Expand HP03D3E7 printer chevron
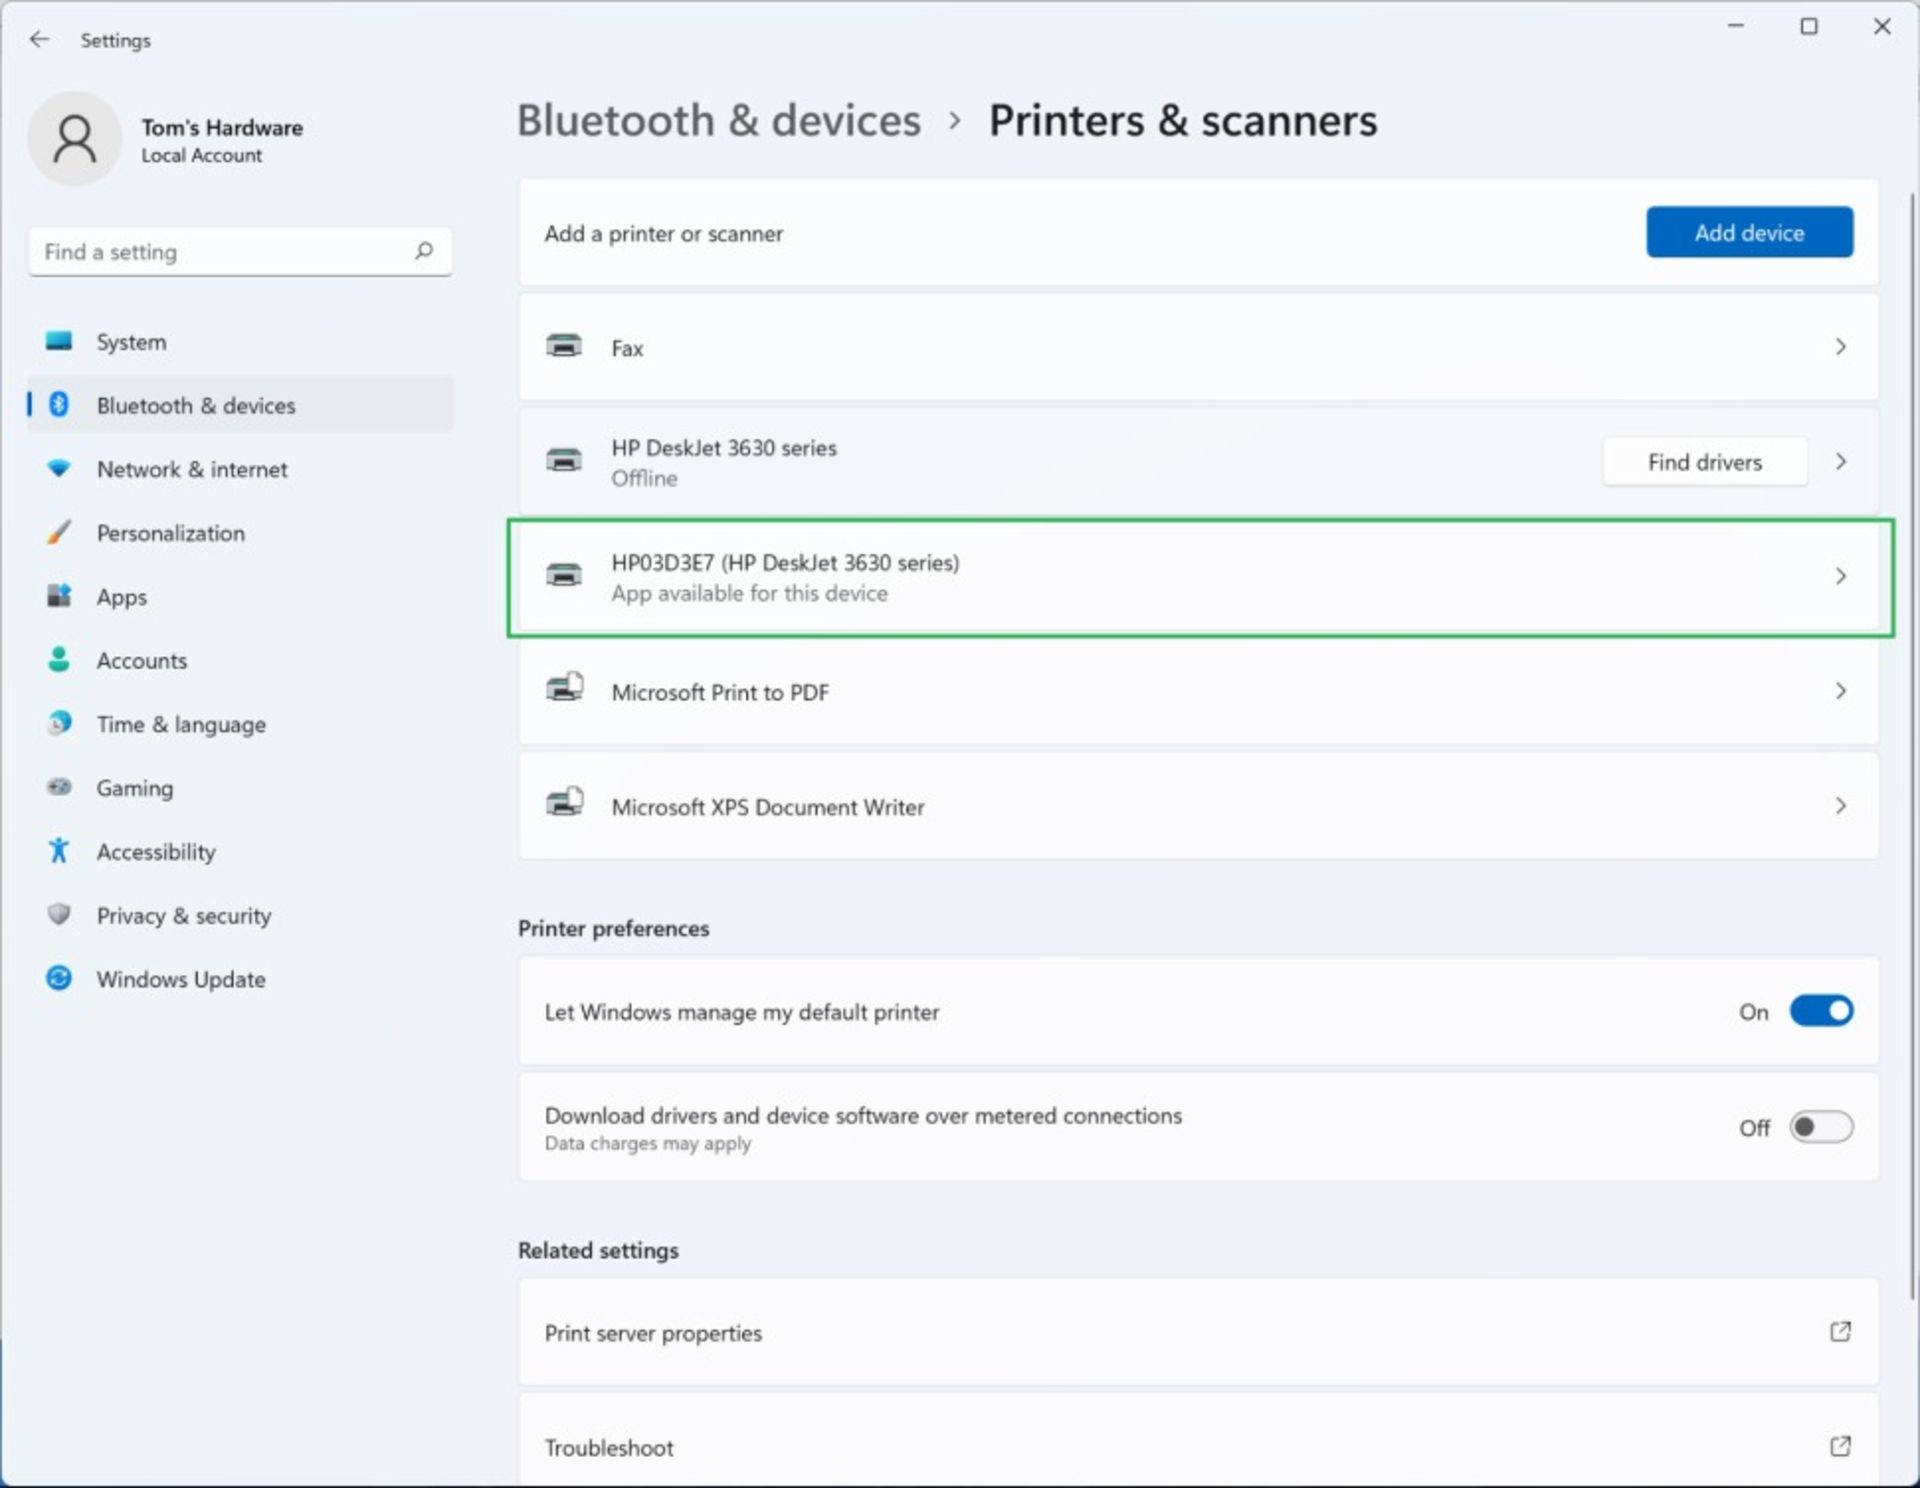Screen dimensions: 1920x1488 click(x=1840, y=576)
